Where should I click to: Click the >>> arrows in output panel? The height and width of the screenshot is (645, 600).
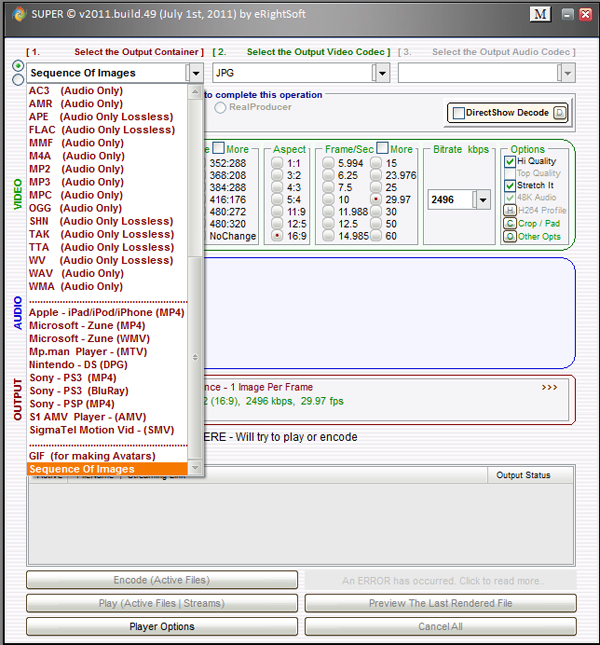(549, 387)
